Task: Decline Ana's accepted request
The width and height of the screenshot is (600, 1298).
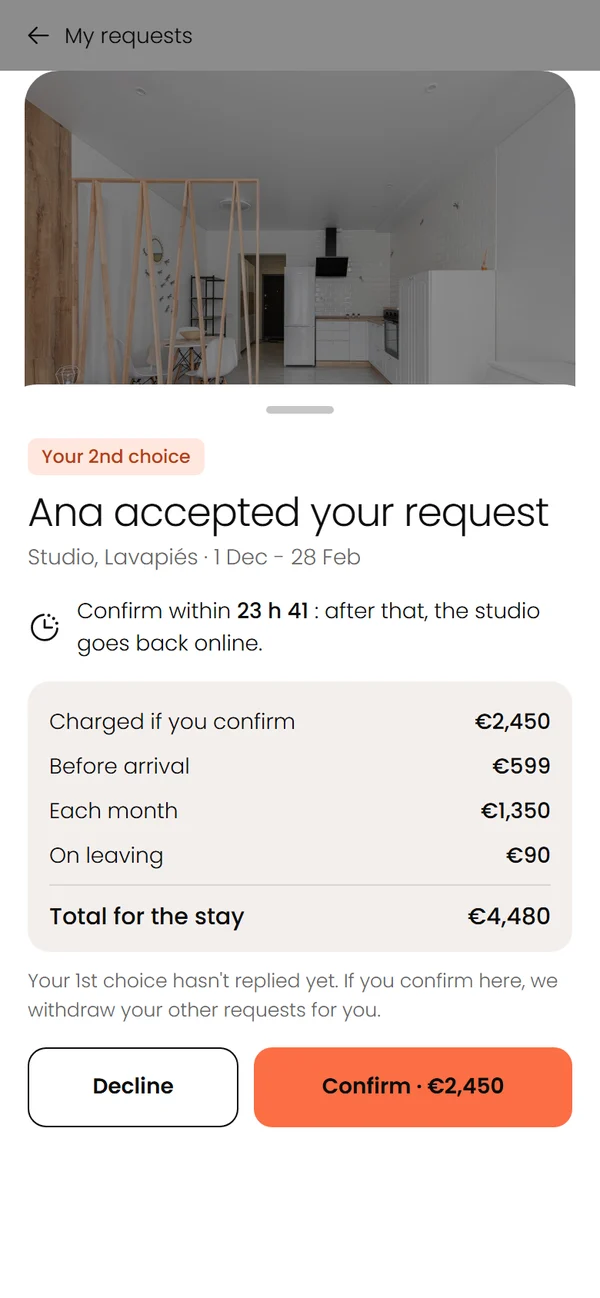Action: coord(133,1087)
